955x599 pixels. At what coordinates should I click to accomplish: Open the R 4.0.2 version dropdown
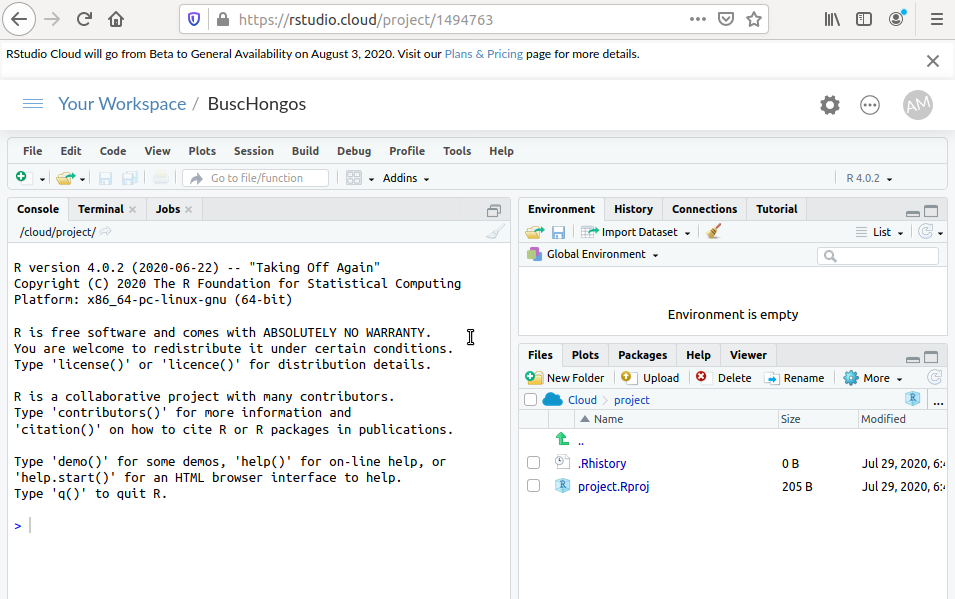(x=869, y=178)
